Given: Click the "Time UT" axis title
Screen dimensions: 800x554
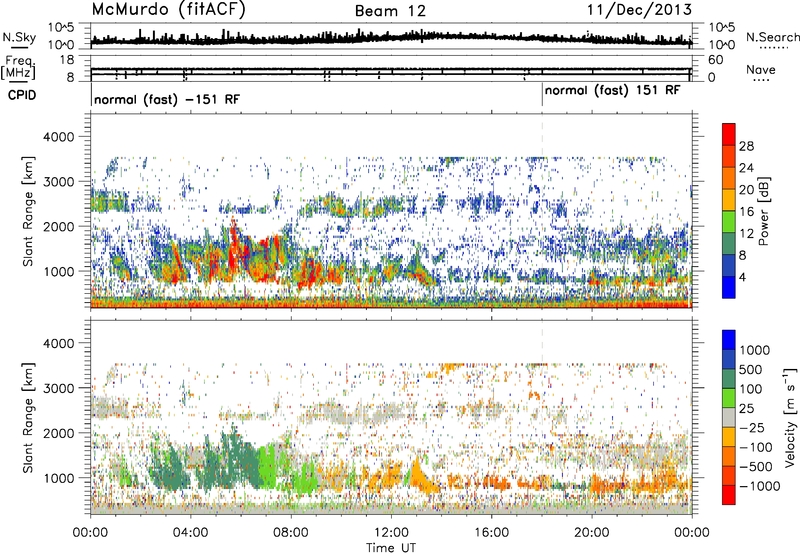Looking at the screenshot, I should [x=391, y=547].
